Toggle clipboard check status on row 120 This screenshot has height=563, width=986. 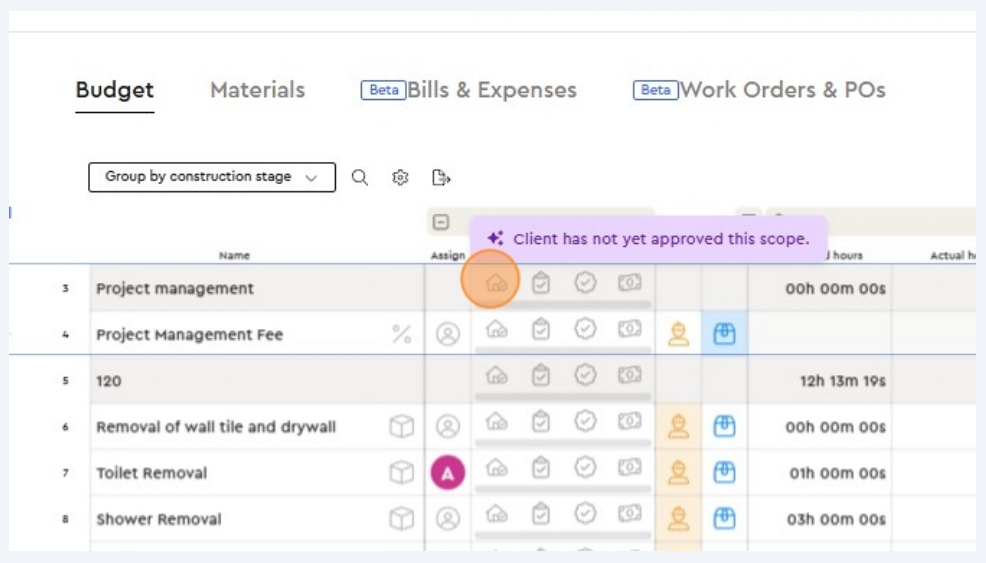tap(541, 375)
